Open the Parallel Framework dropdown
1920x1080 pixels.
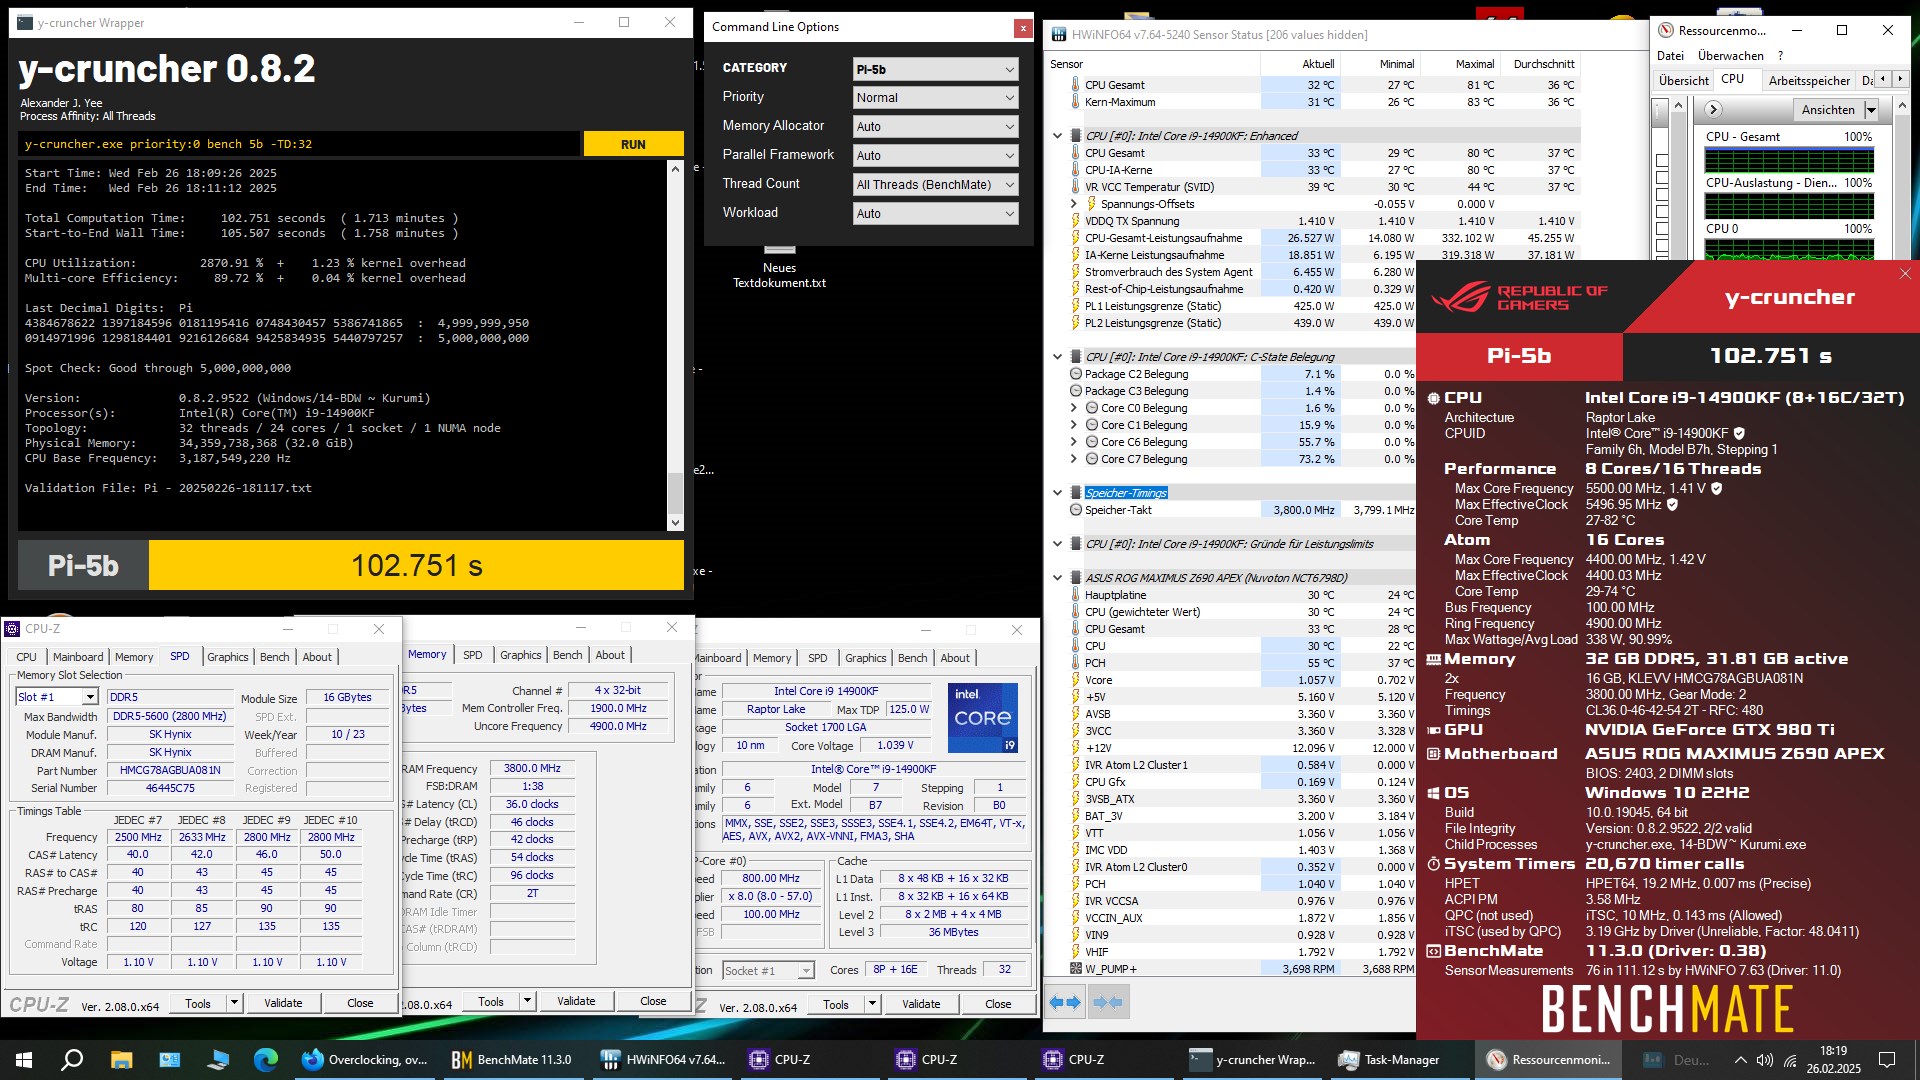(935, 156)
